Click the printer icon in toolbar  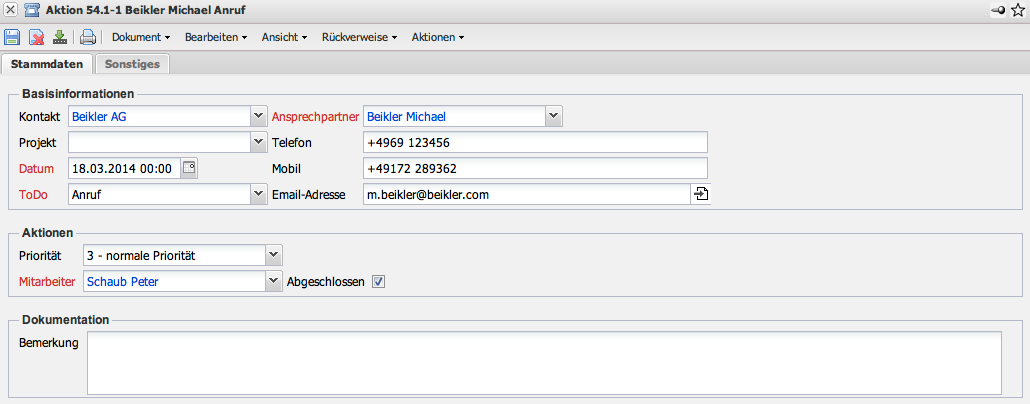tap(88, 38)
